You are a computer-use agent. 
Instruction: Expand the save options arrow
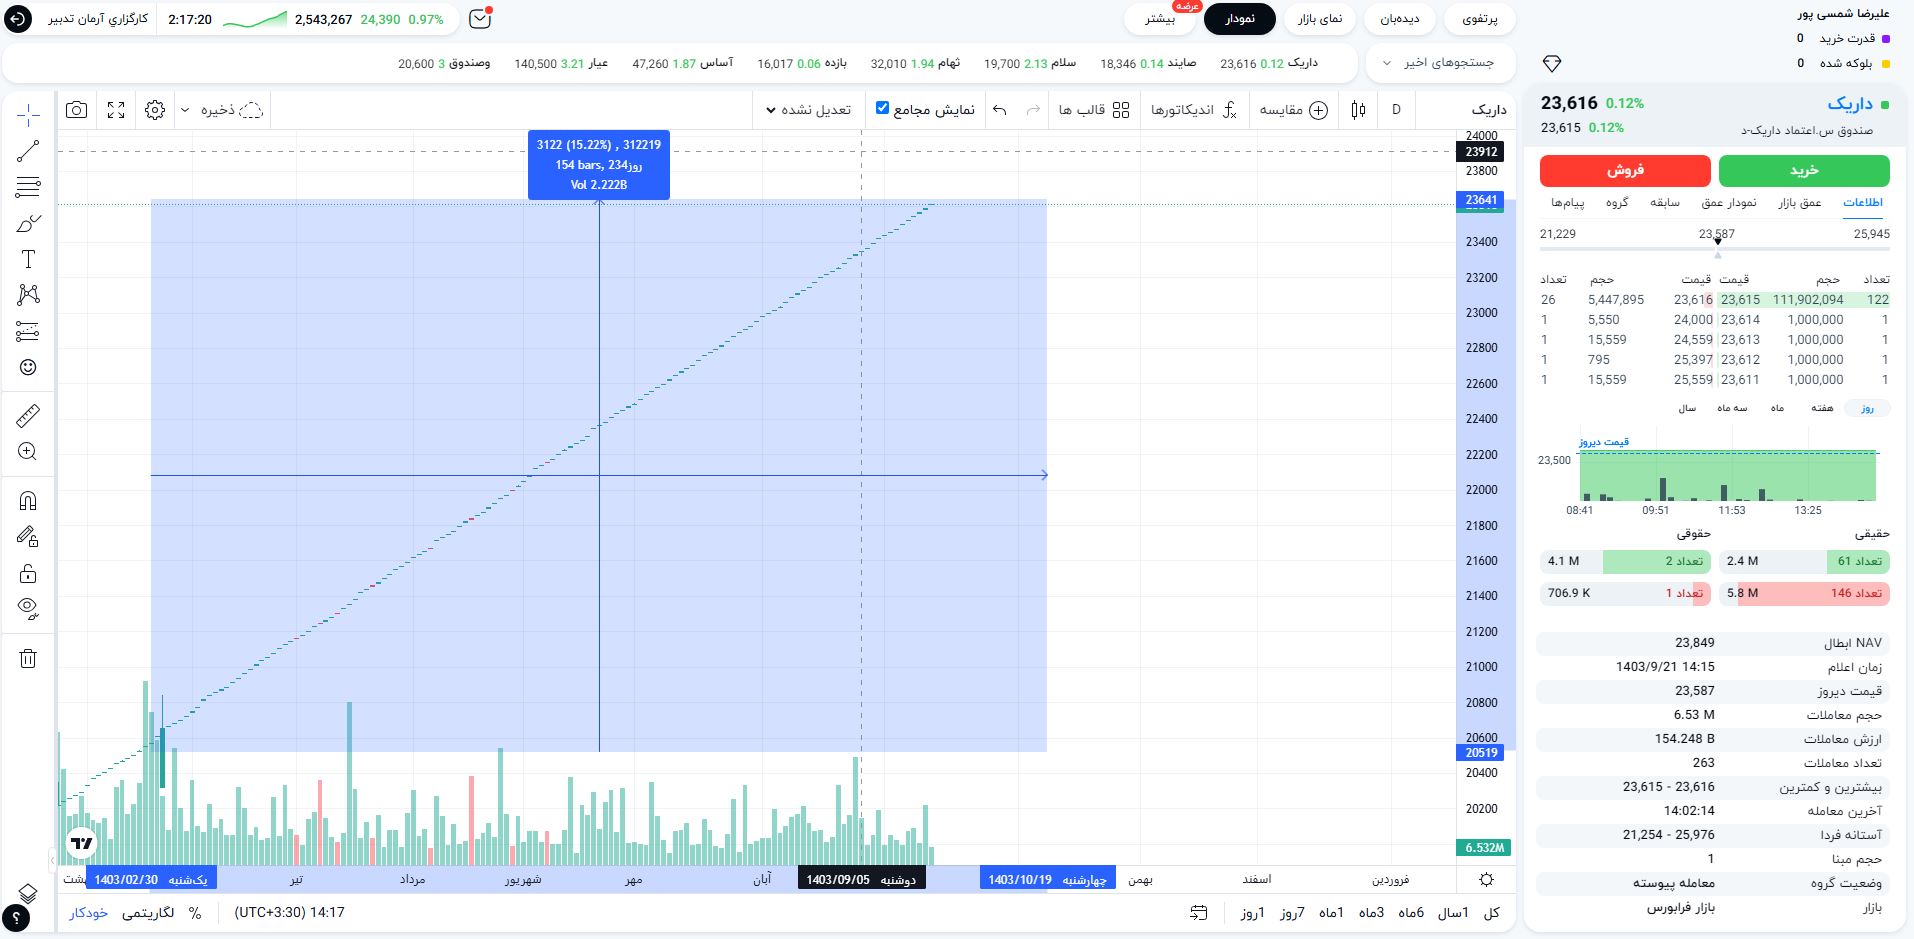(x=185, y=110)
